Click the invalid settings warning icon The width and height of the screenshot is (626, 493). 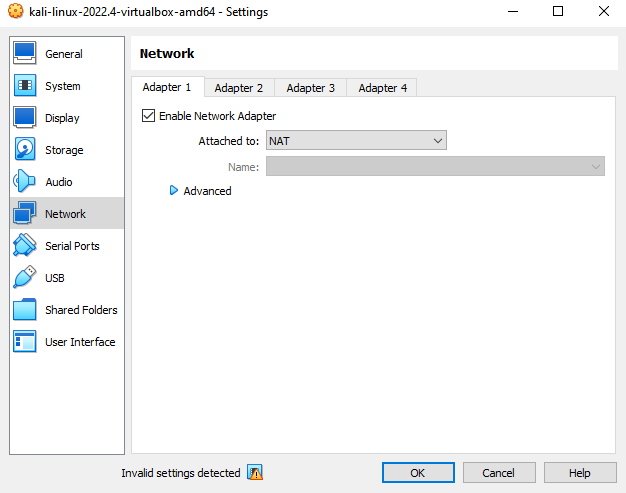click(x=255, y=473)
